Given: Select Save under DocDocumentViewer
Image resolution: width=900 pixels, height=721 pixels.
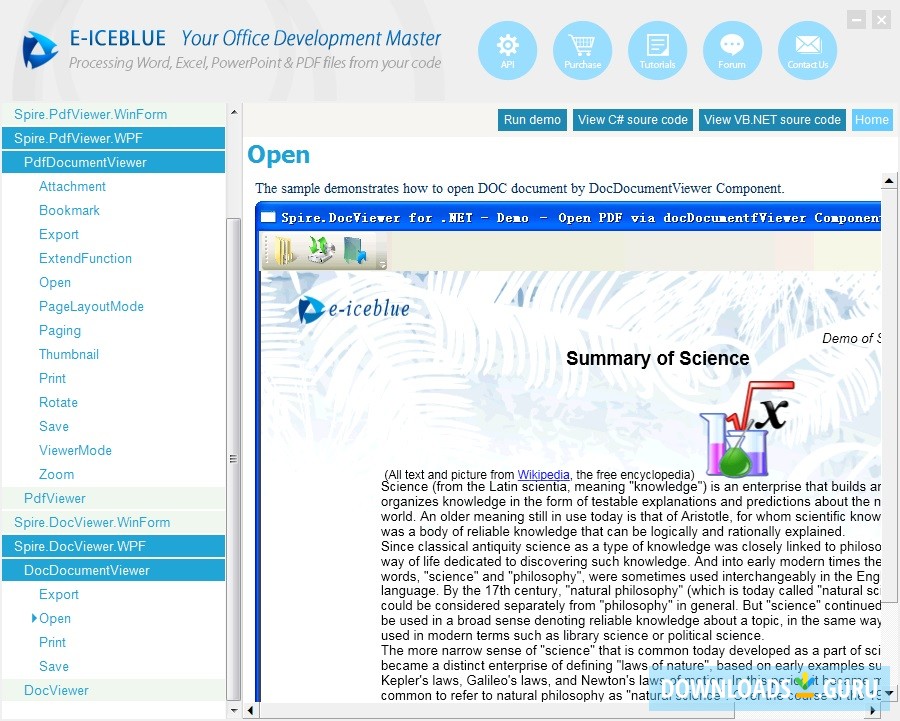Looking at the screenshot, I should point(53,666).
